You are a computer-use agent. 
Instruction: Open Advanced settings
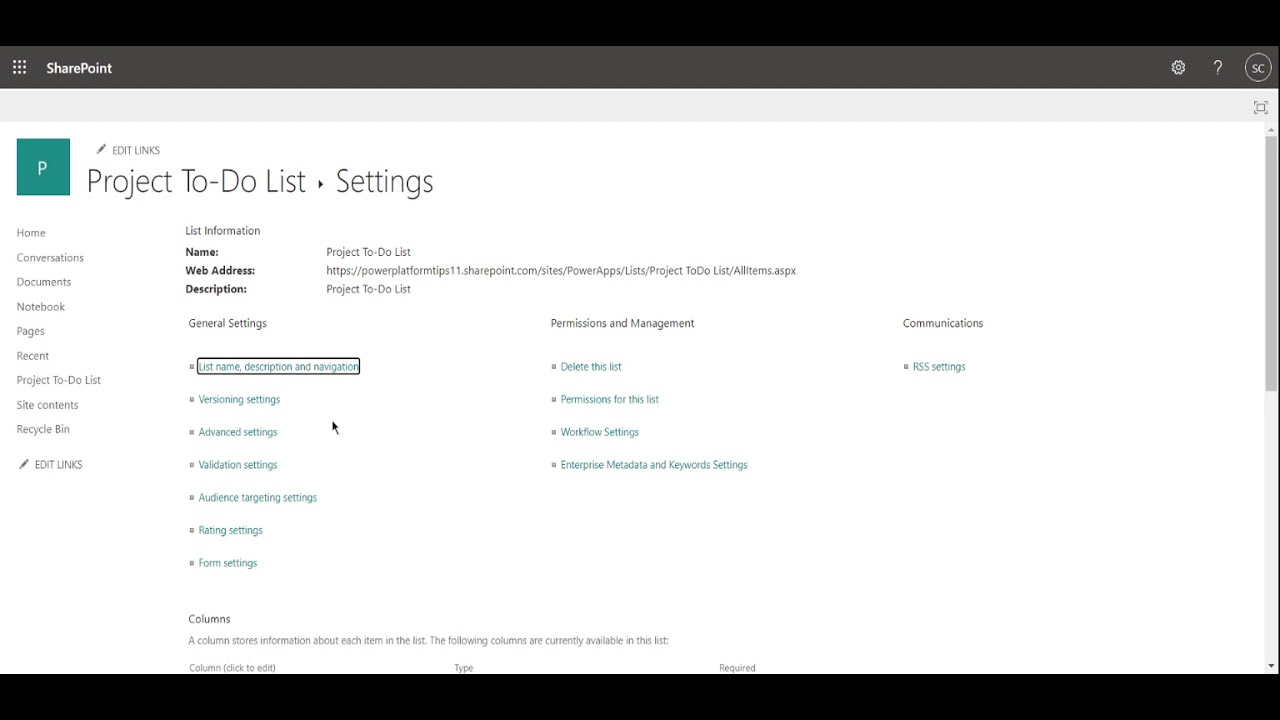coord(238,432)
